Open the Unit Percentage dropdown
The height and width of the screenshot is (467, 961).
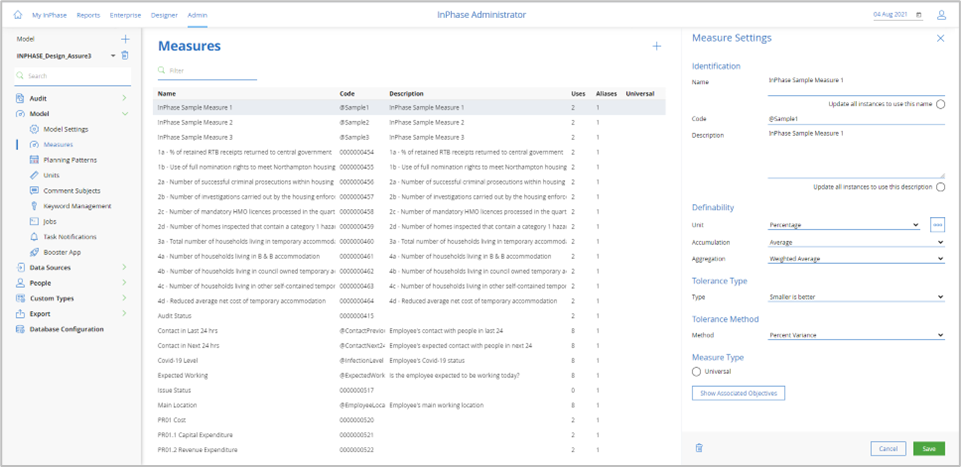(x=844, y=225)
